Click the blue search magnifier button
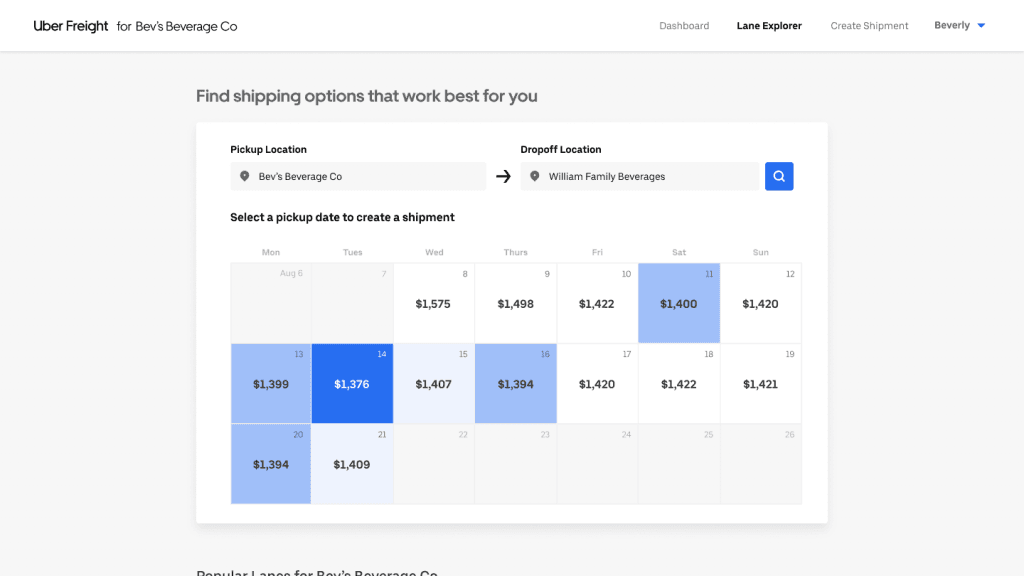 click(779, 176)
